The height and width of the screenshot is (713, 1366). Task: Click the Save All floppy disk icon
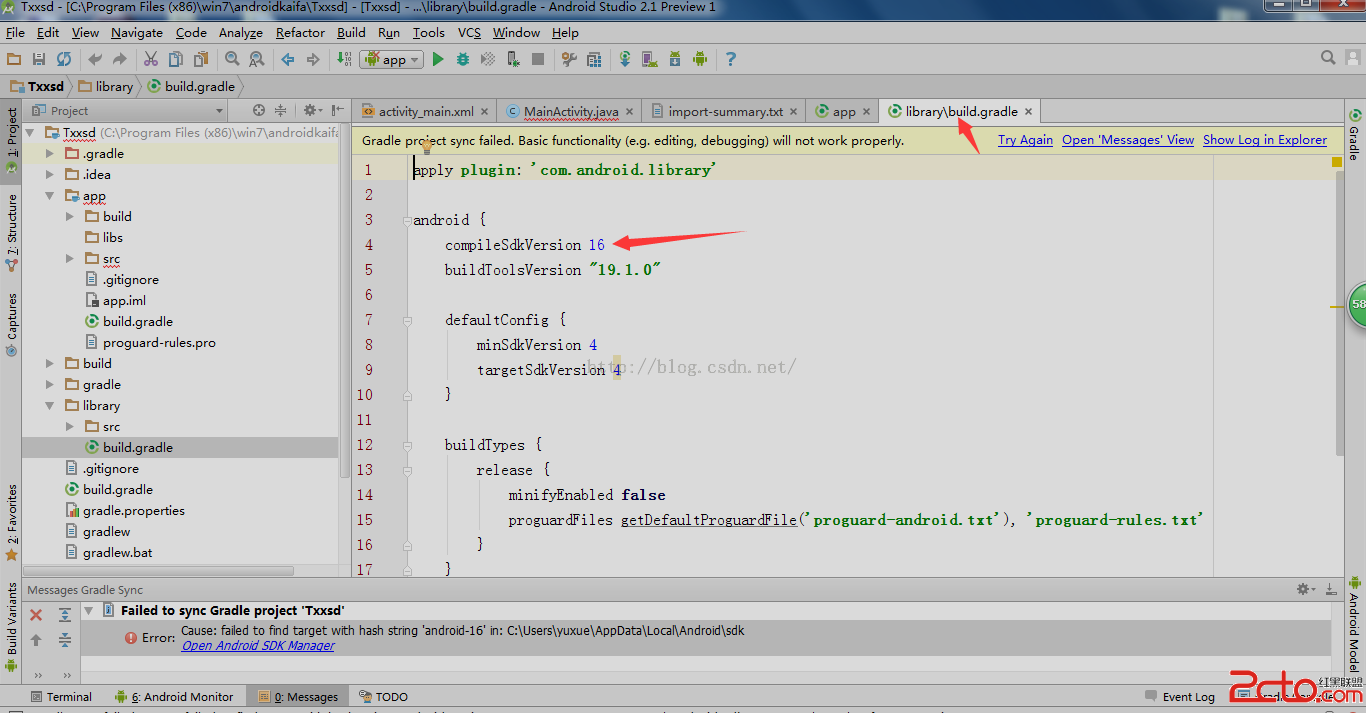point(39,60)
